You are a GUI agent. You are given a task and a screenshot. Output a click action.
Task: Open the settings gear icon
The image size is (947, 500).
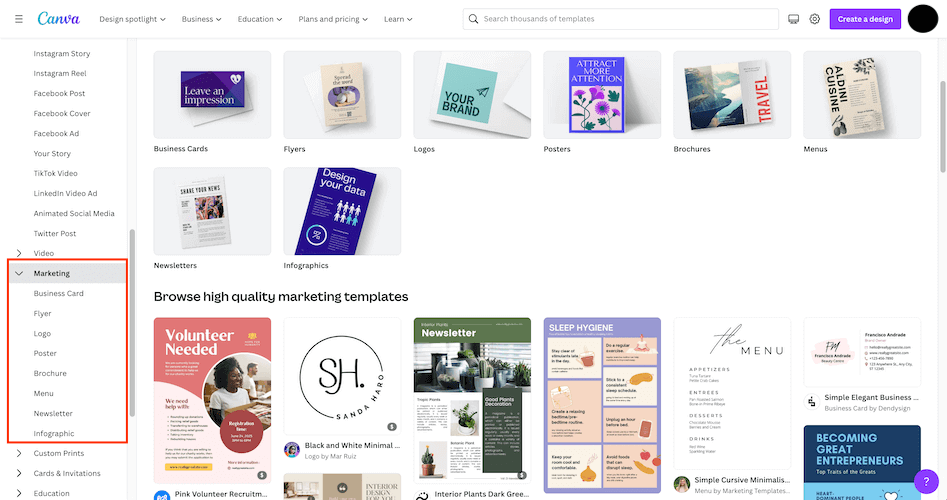815,19
